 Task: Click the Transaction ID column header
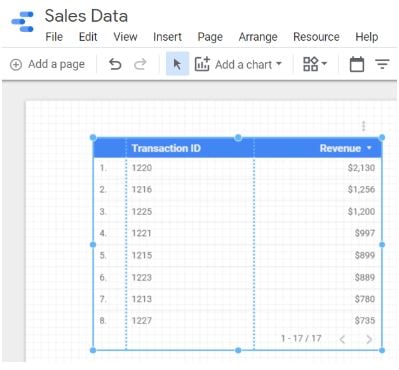point(166,148)
